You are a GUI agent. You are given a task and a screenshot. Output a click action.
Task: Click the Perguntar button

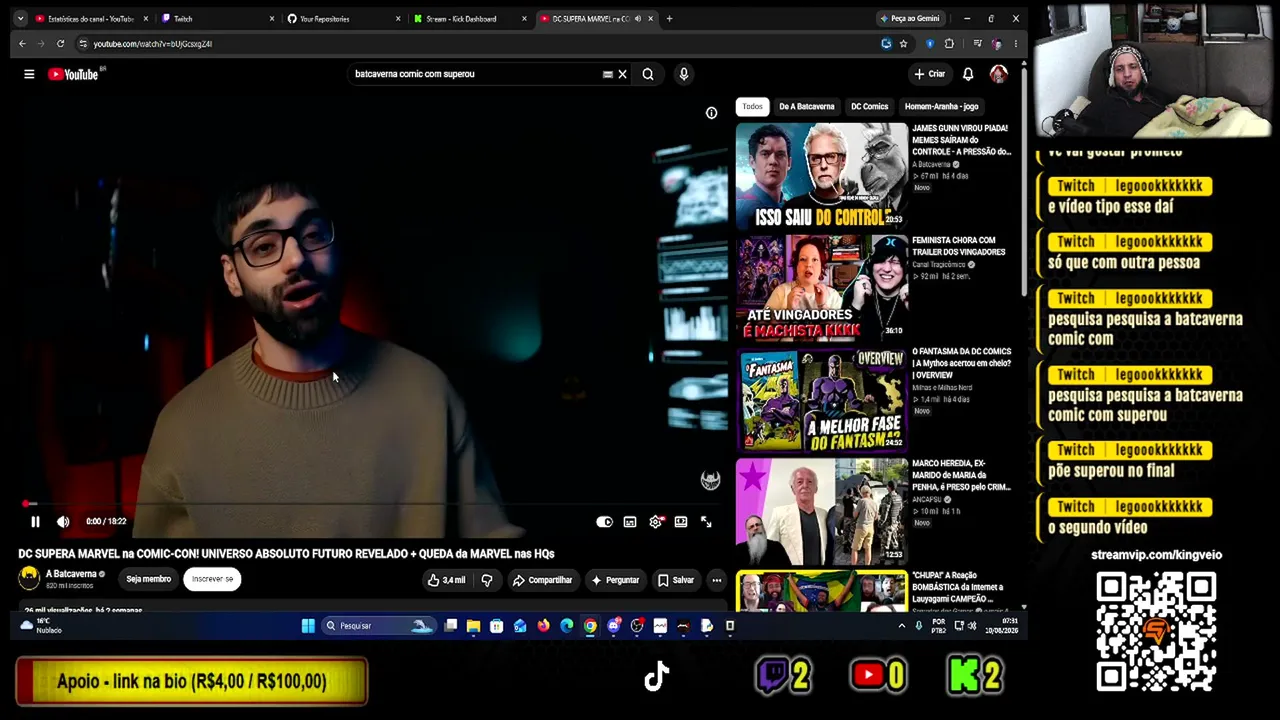click(615, 580)
